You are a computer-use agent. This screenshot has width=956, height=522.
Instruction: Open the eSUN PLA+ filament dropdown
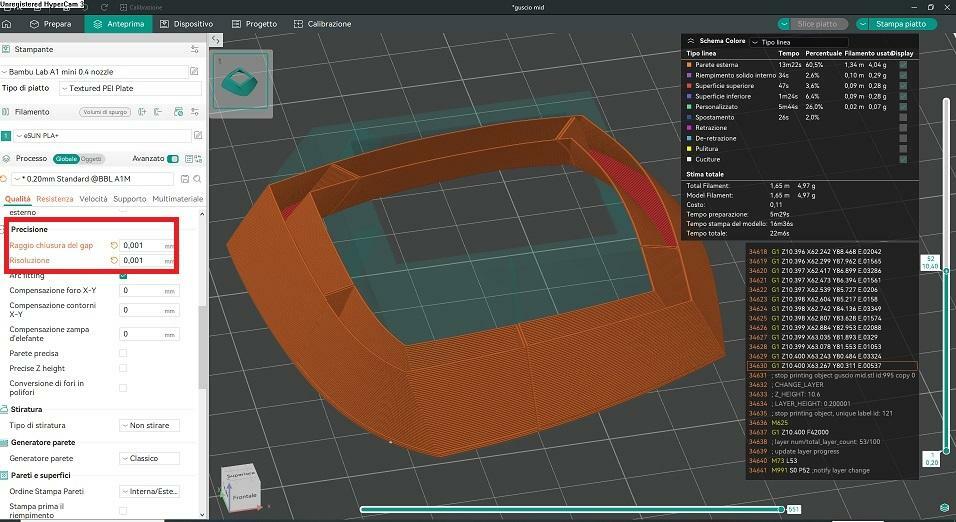(x=102, y=135)
